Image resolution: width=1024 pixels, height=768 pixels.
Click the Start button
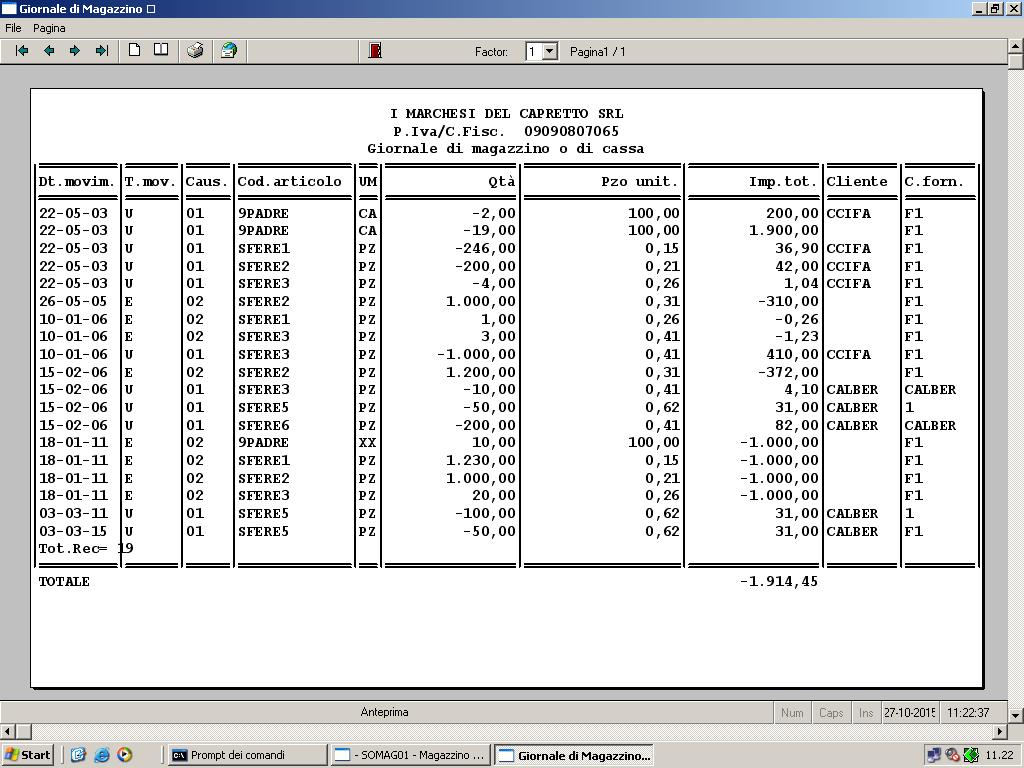pyautogui.click(x=27, y=755)
